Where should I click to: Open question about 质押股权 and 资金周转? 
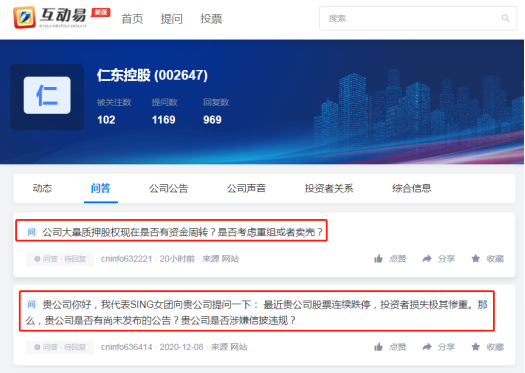[x=182, y=232]
